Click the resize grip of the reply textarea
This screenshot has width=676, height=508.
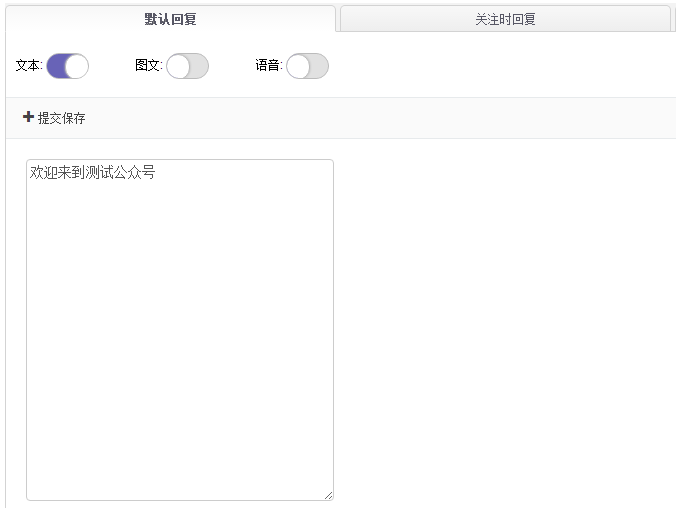tap(329, 495)
